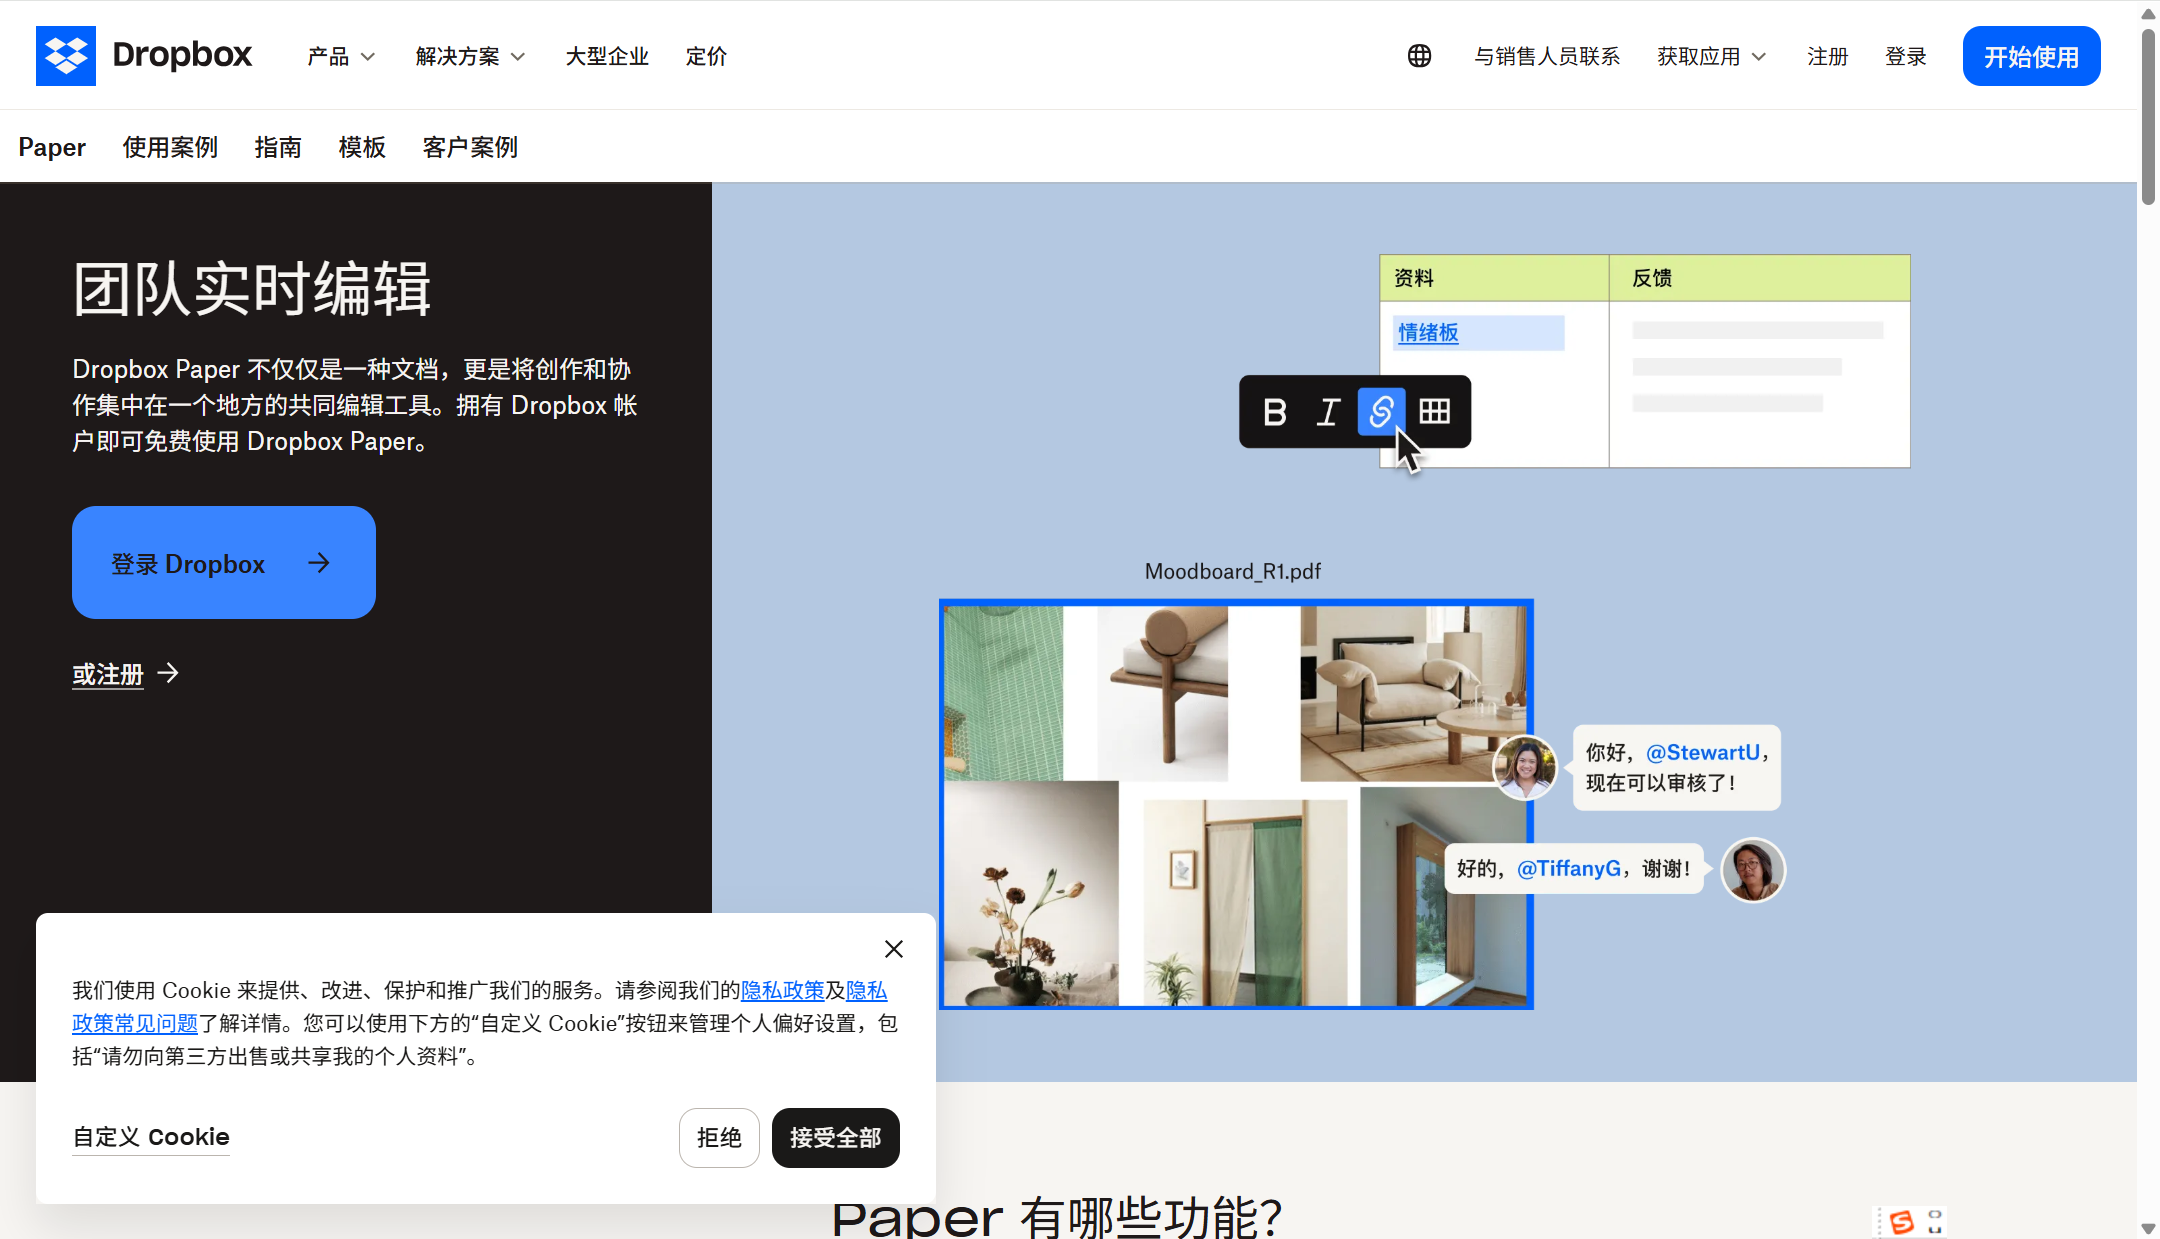Click the arrow icon on 登录 Dropbox button
Screen dimensions: 2160x1239
pos(319,562)
